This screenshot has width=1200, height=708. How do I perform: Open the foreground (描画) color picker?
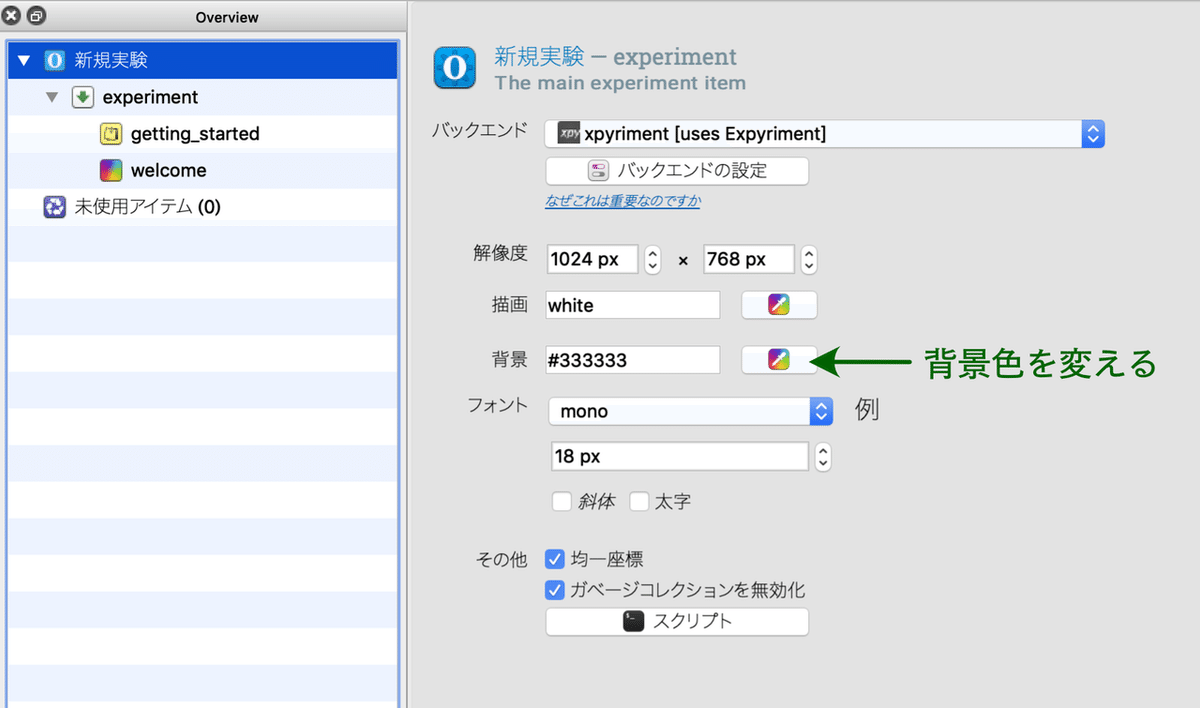pyautogui.click(x=779, y=306)
